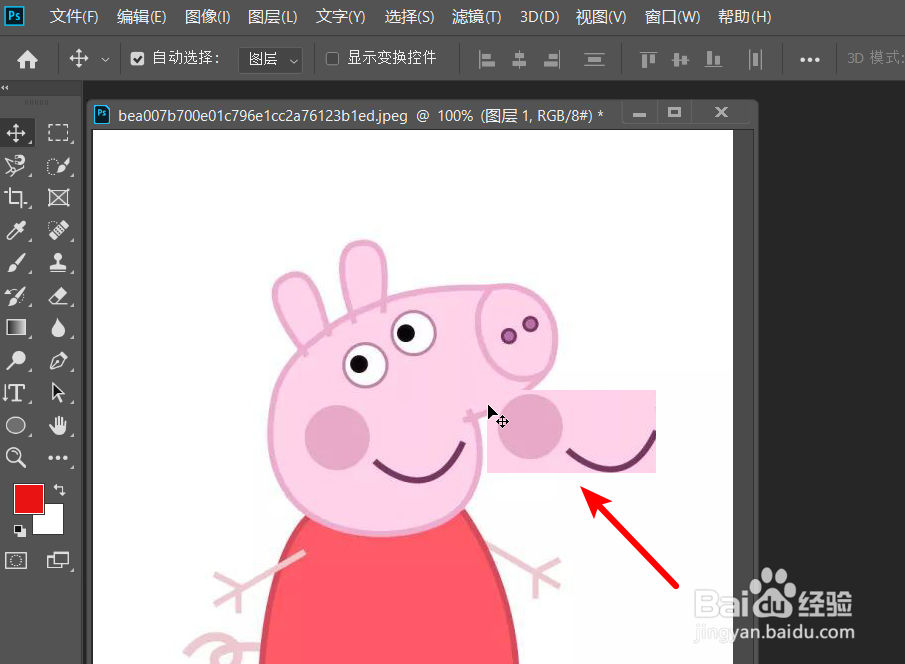Select the Gradient tool
This screenshot has width=905, height=664.
[16, 328]
